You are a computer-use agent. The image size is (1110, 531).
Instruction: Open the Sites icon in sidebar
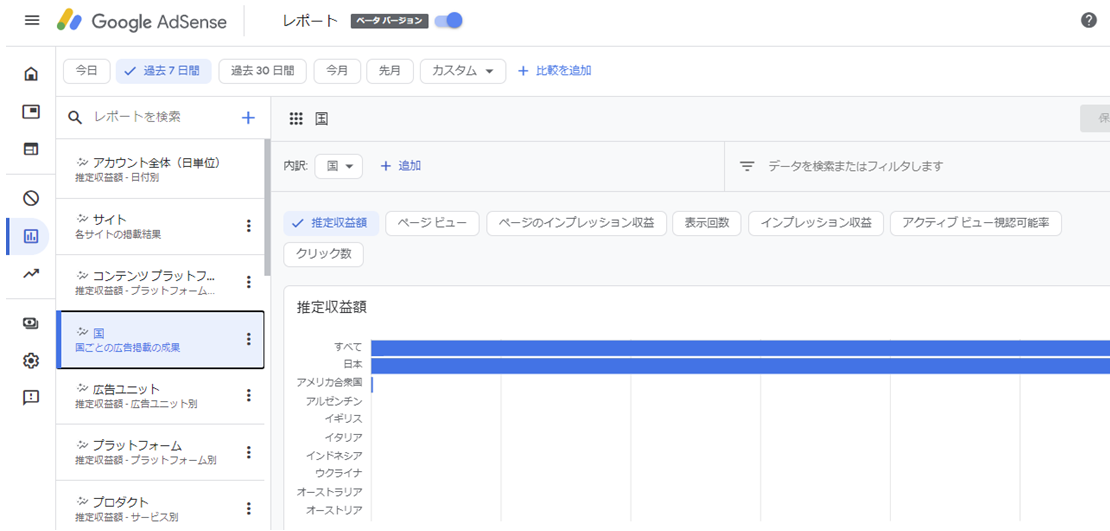tap(30, 149)
